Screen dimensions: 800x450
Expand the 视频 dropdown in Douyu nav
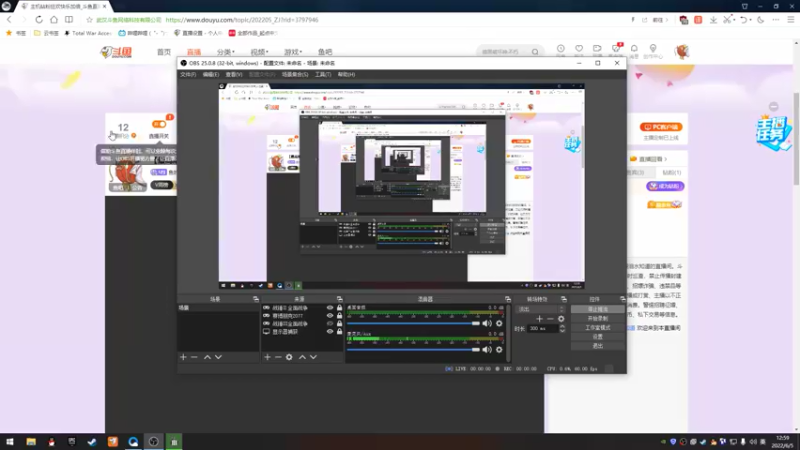point(259,52)
